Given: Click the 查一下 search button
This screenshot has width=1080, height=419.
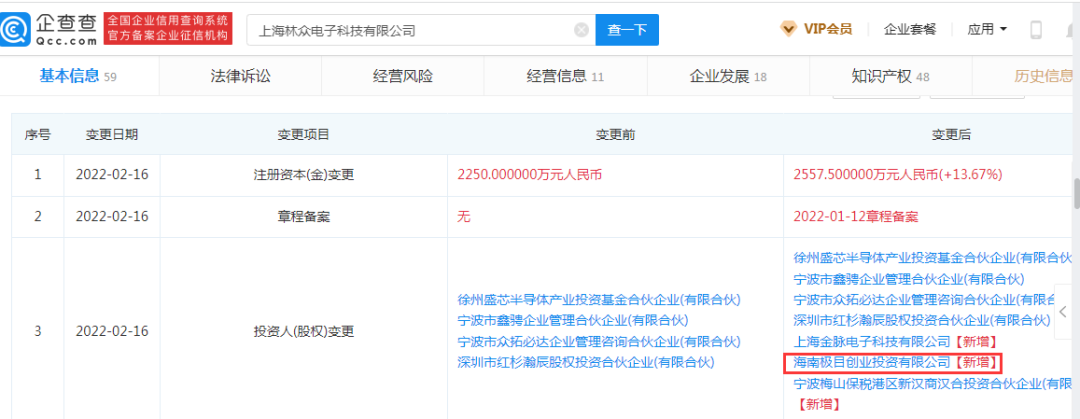Looking at the screenshot, I should (627, 30).
